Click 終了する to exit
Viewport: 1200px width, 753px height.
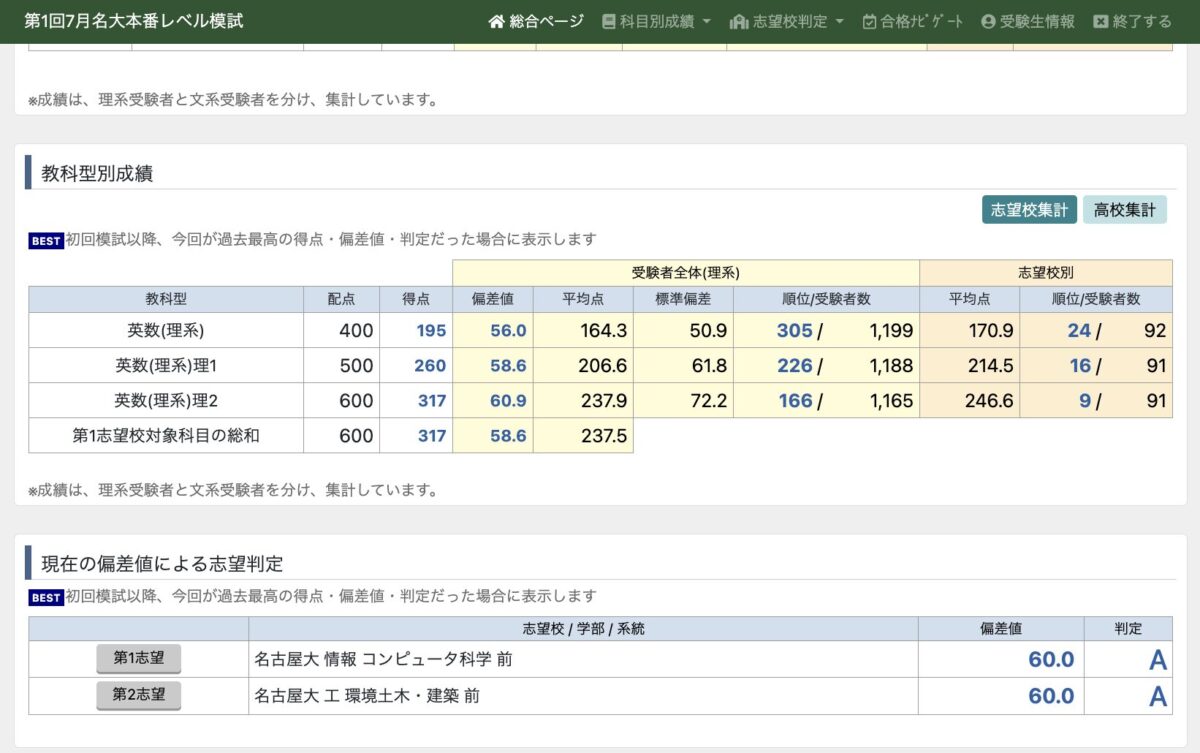[1132, 21]
